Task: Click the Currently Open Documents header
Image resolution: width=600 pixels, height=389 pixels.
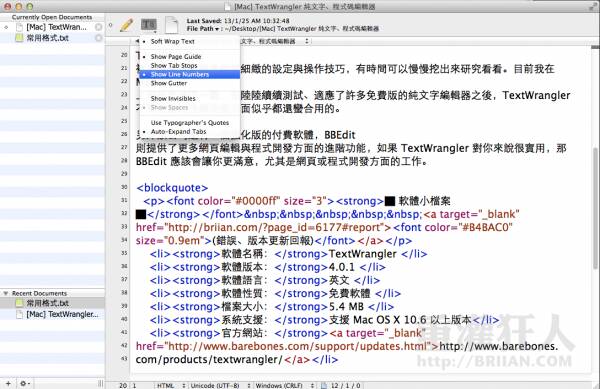Action: [52, 17]
